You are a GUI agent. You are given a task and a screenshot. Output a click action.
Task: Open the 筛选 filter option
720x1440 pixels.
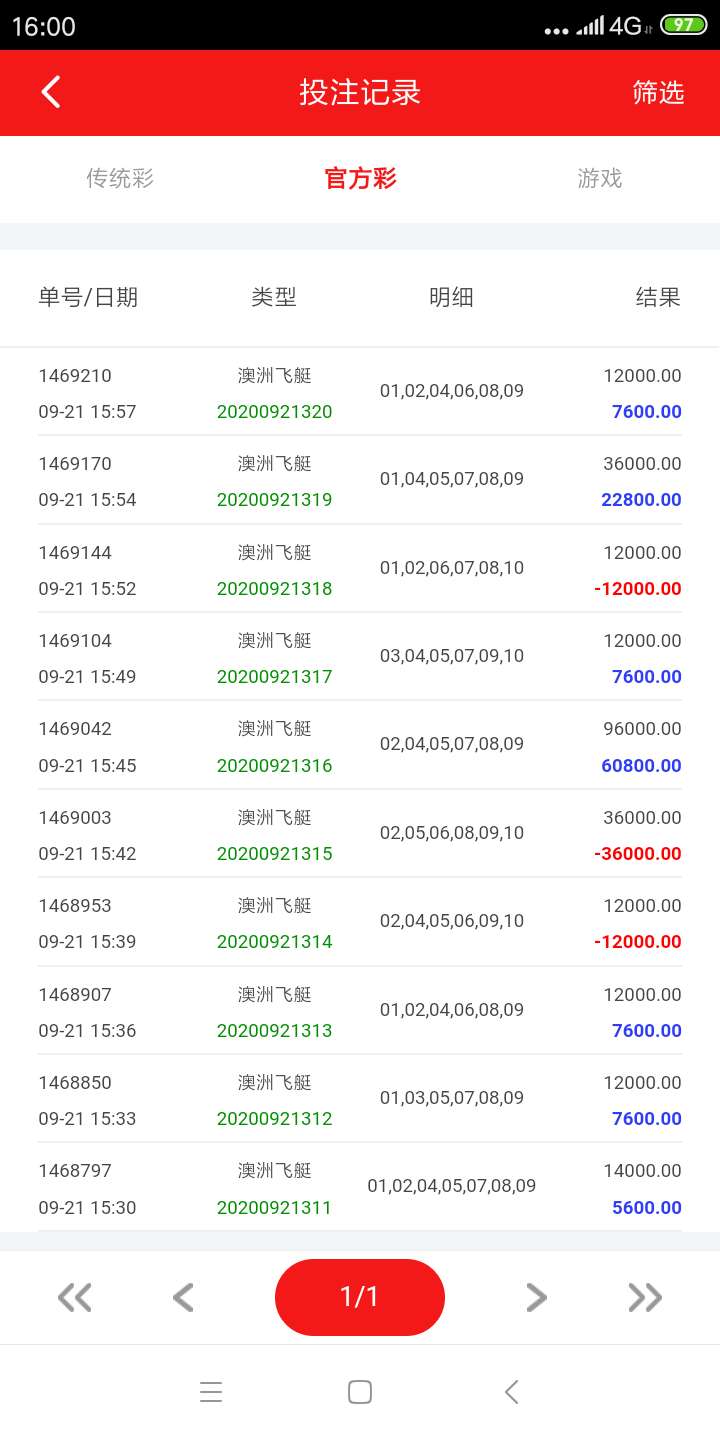coord(658,92)
